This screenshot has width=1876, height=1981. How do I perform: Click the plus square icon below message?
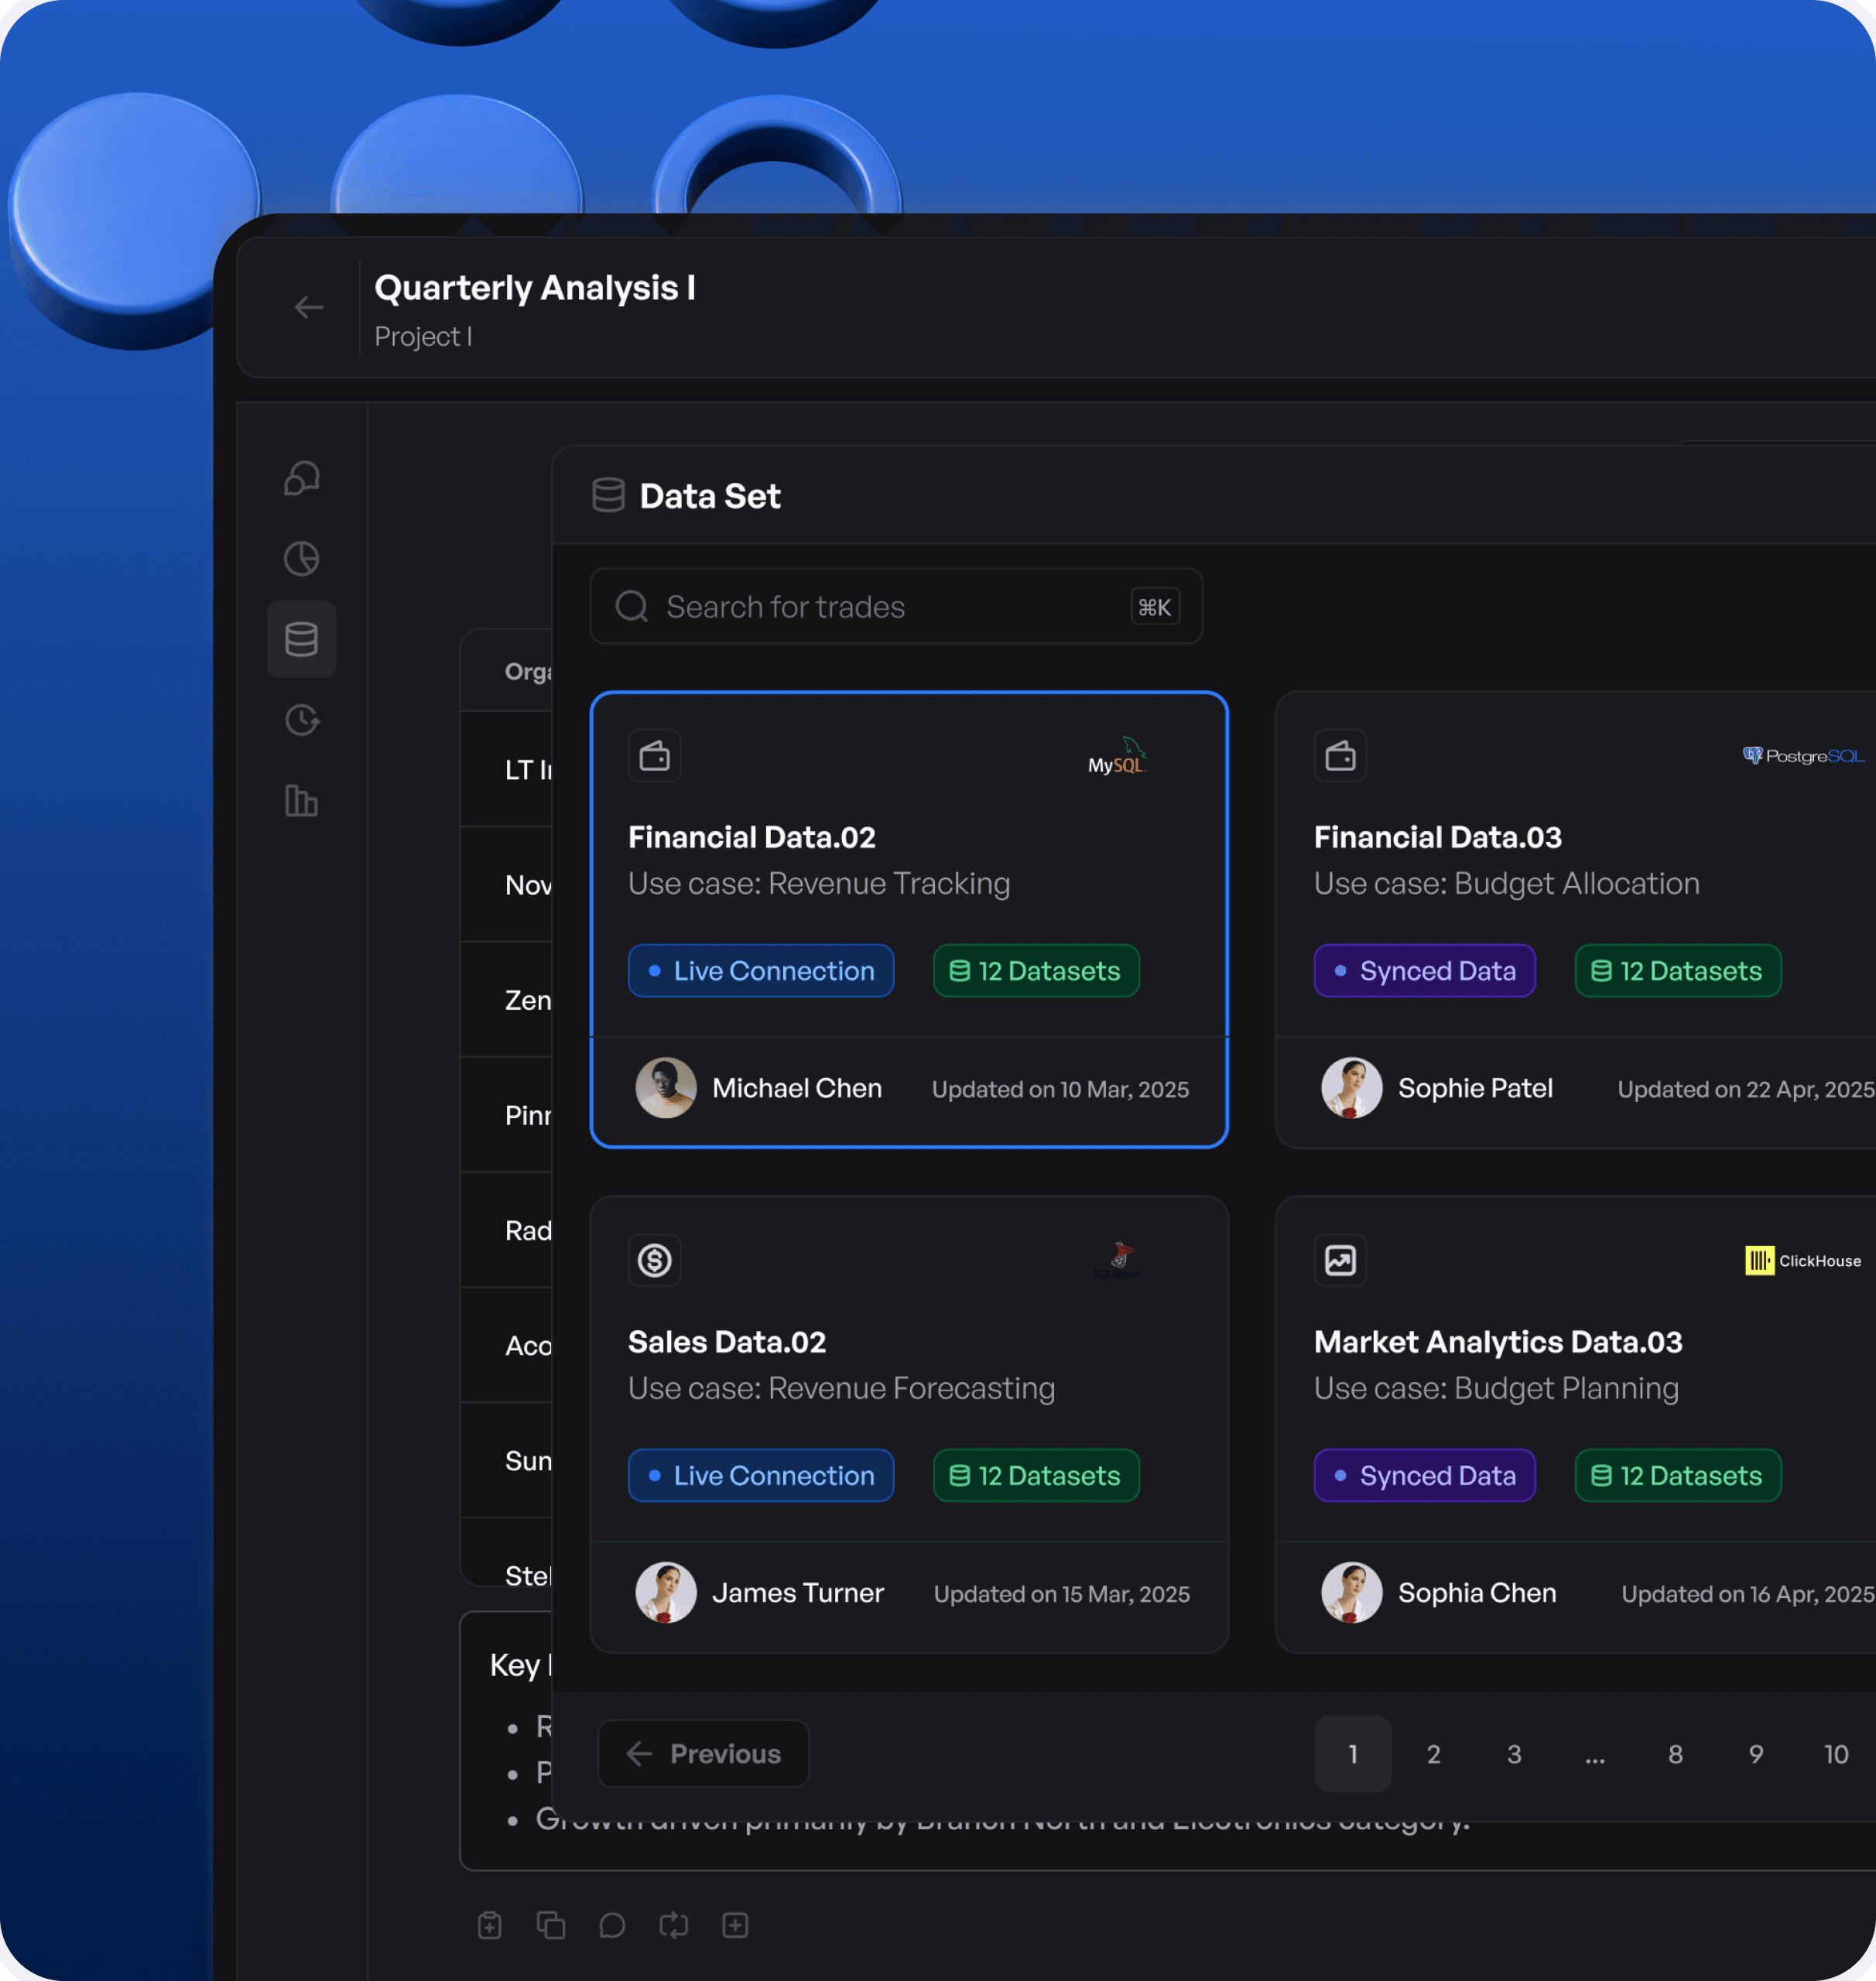735,1925
